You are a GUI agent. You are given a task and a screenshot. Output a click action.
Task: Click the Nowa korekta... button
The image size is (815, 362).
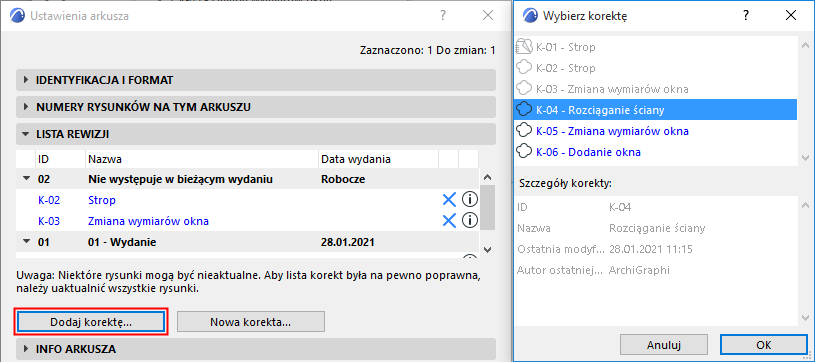coord(251,322)
